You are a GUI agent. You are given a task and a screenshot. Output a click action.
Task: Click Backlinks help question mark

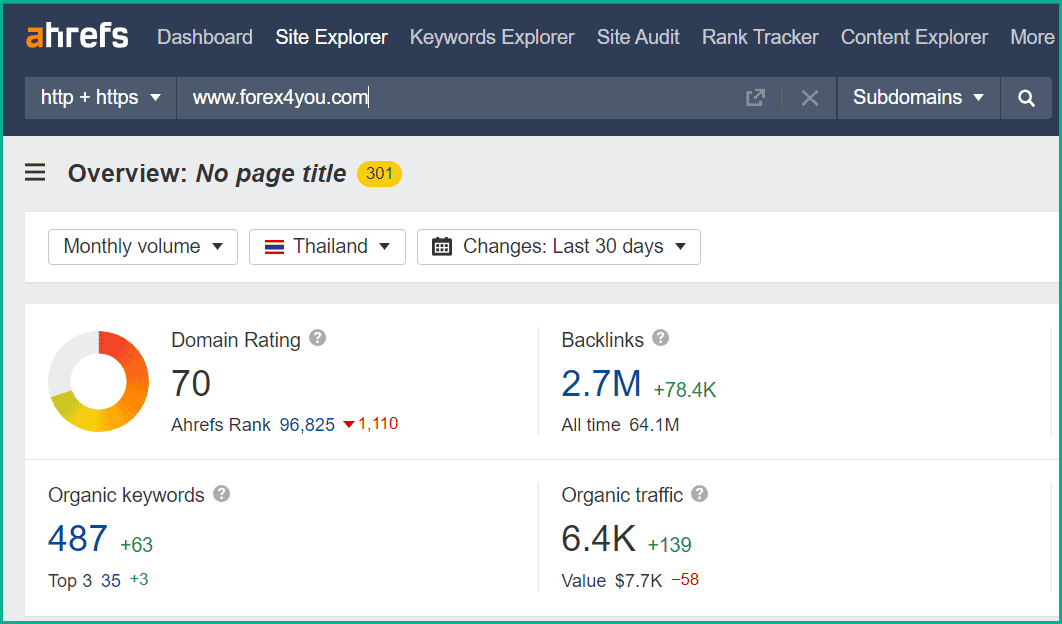[661, 337]
